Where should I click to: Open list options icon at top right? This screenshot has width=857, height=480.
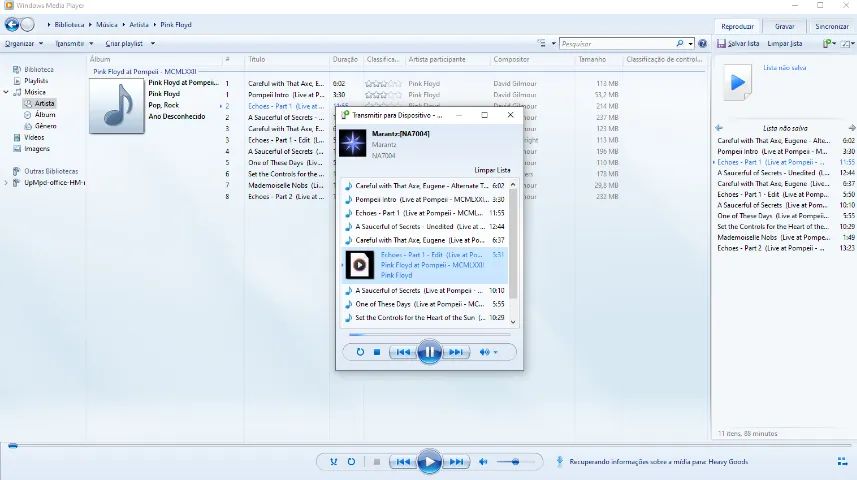coord(847,44)
